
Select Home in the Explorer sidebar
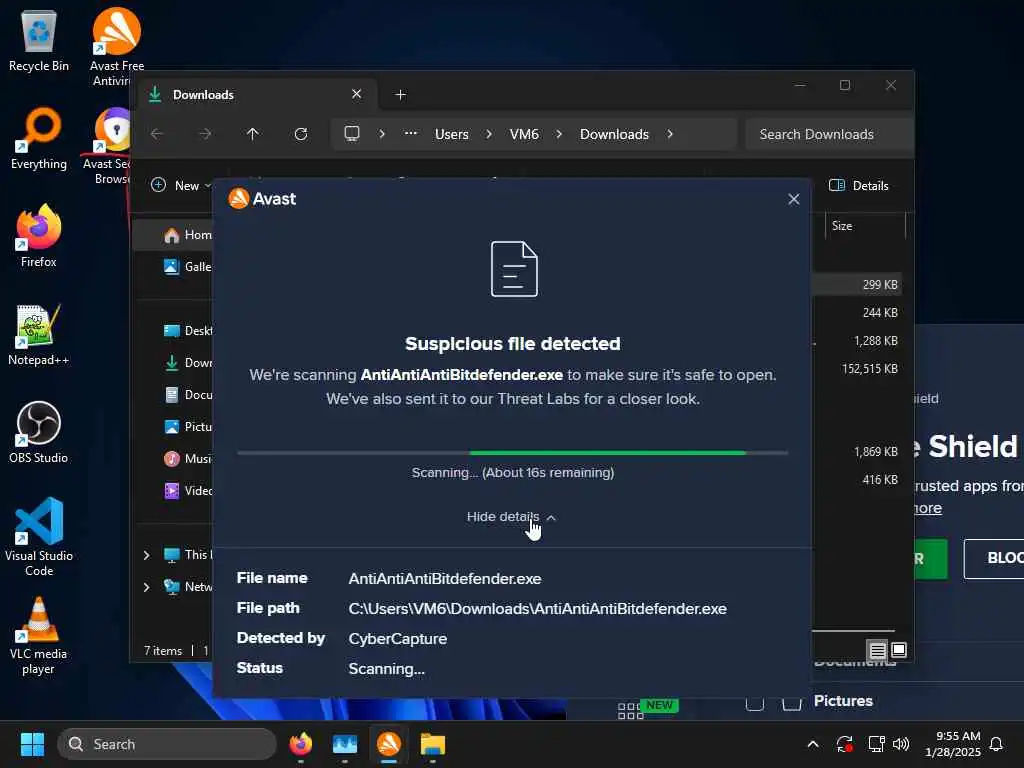click(188, 235)
